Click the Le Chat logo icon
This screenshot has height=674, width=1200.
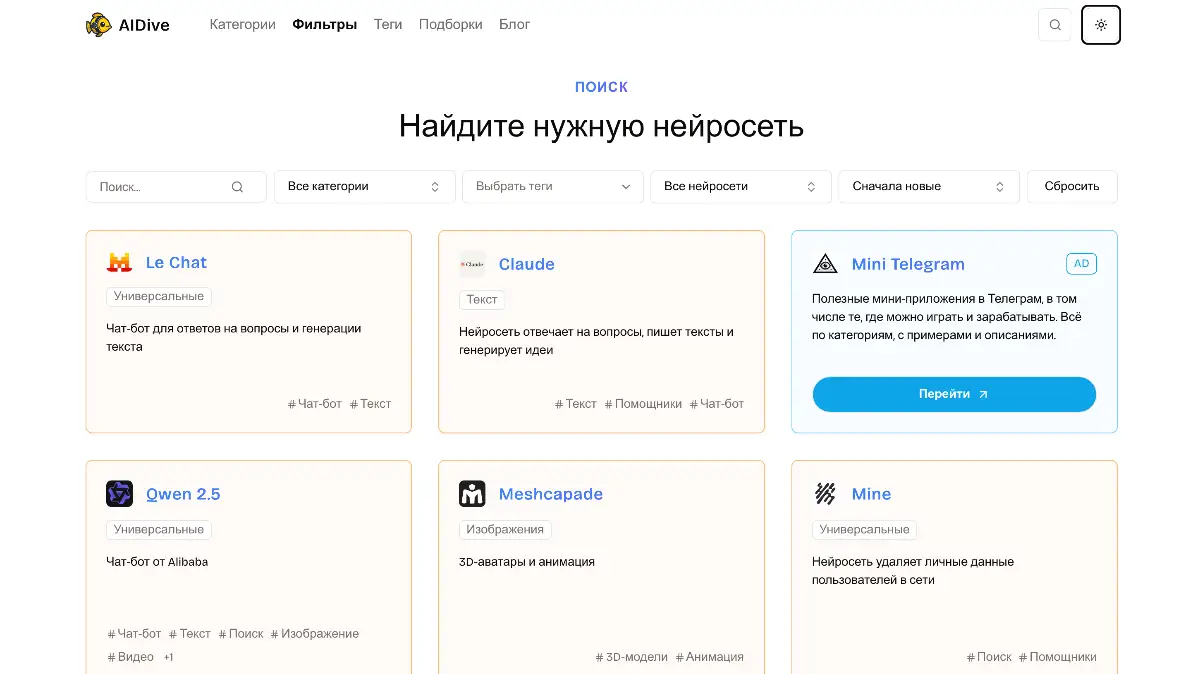(x=119, y=263)
